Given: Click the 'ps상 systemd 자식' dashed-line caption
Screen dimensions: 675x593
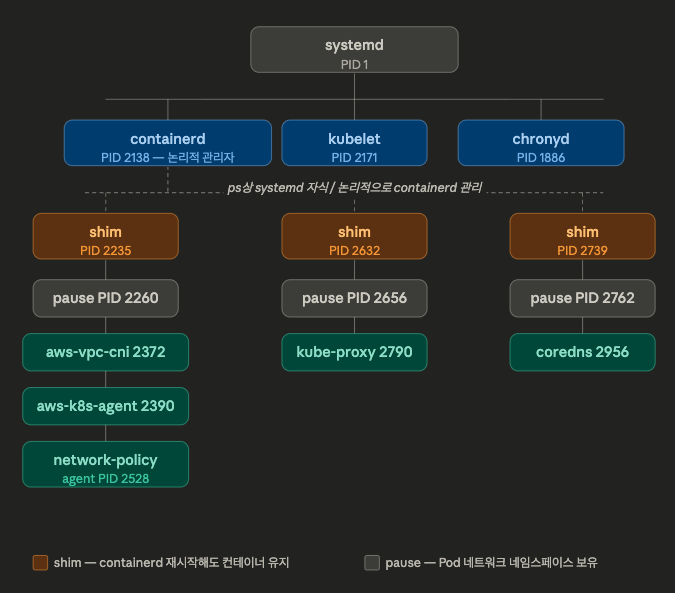Looking at the screenshot, I should (x=354, y=188).
